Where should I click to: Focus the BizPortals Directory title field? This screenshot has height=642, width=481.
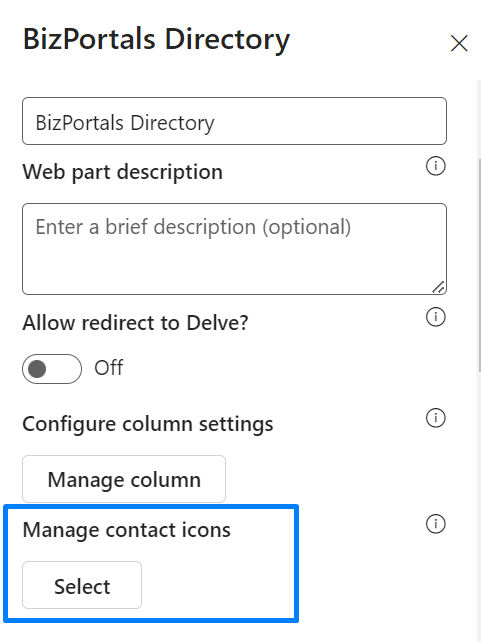[234, 121]
